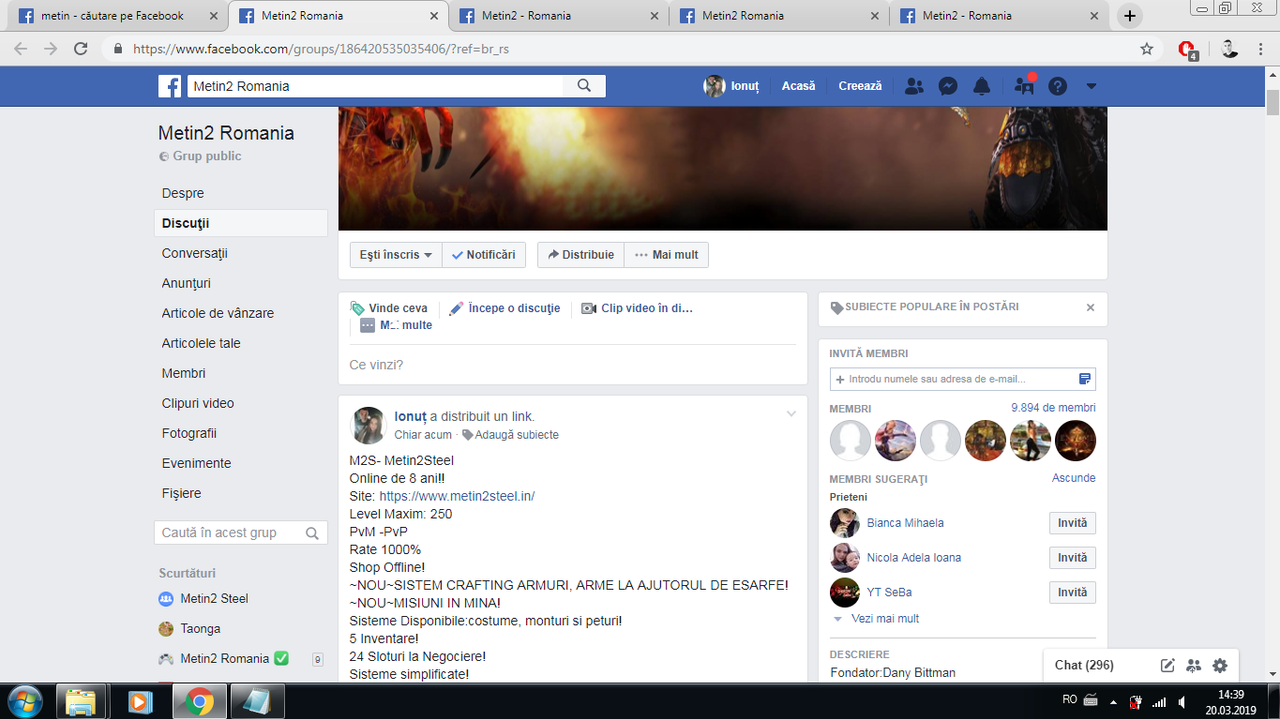Open the Despre section
The width and height of the screenshot is (1280, 719).
[x=183, y=193]
